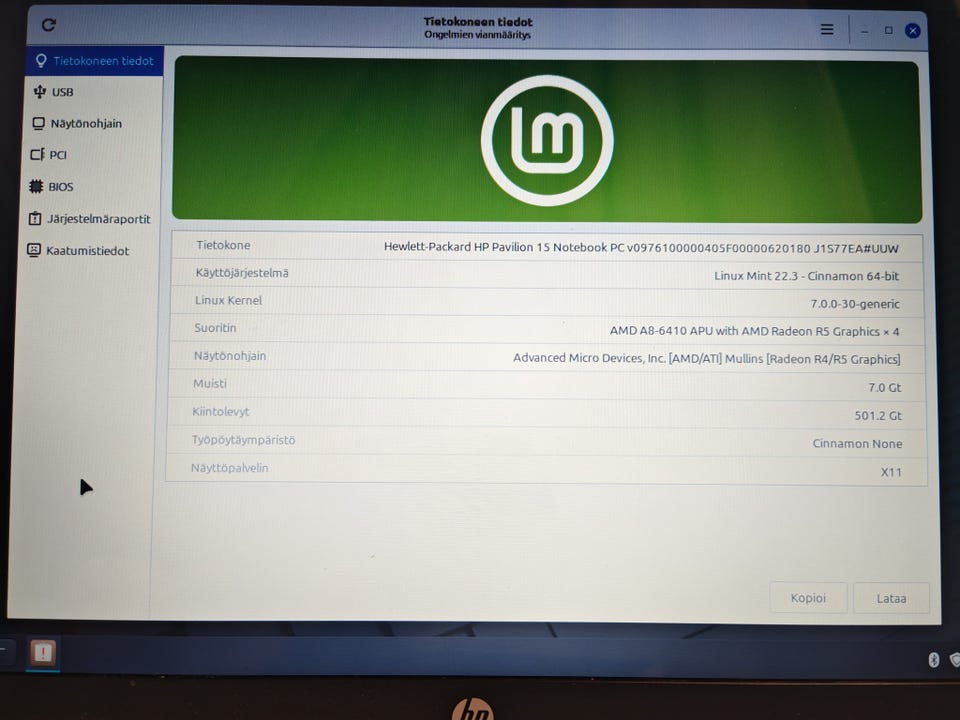The image size is (960, 720).
Task: Open the Näytönohjain section
Action: click(92, 123)
